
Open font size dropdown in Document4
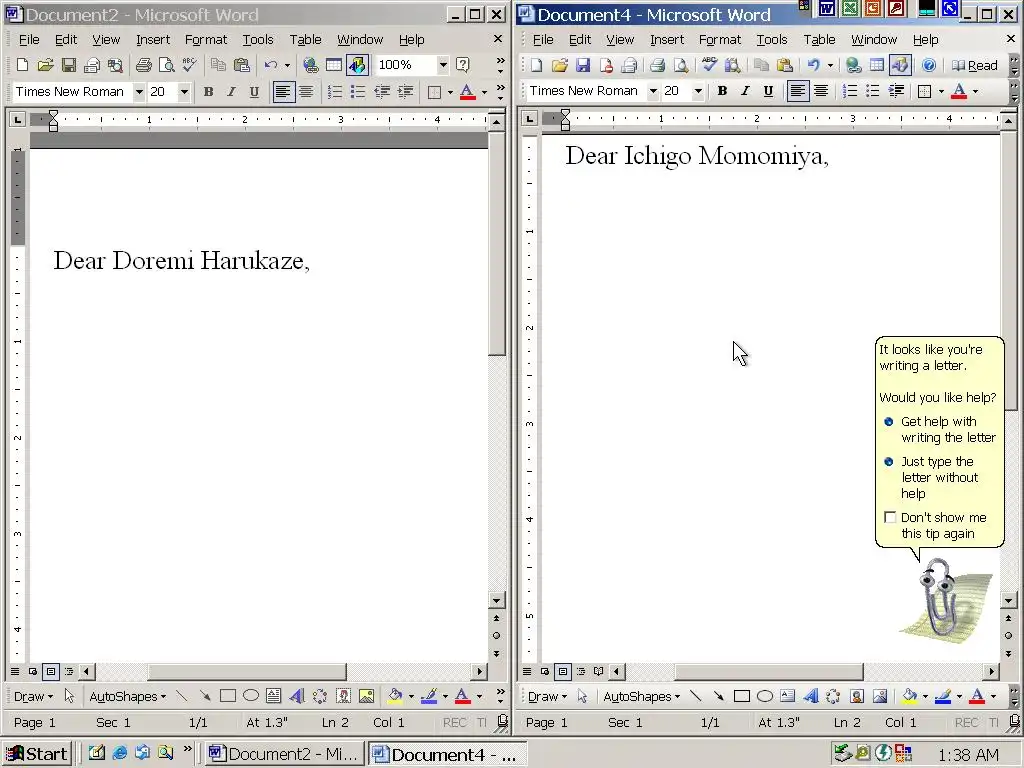coord(698,91)
